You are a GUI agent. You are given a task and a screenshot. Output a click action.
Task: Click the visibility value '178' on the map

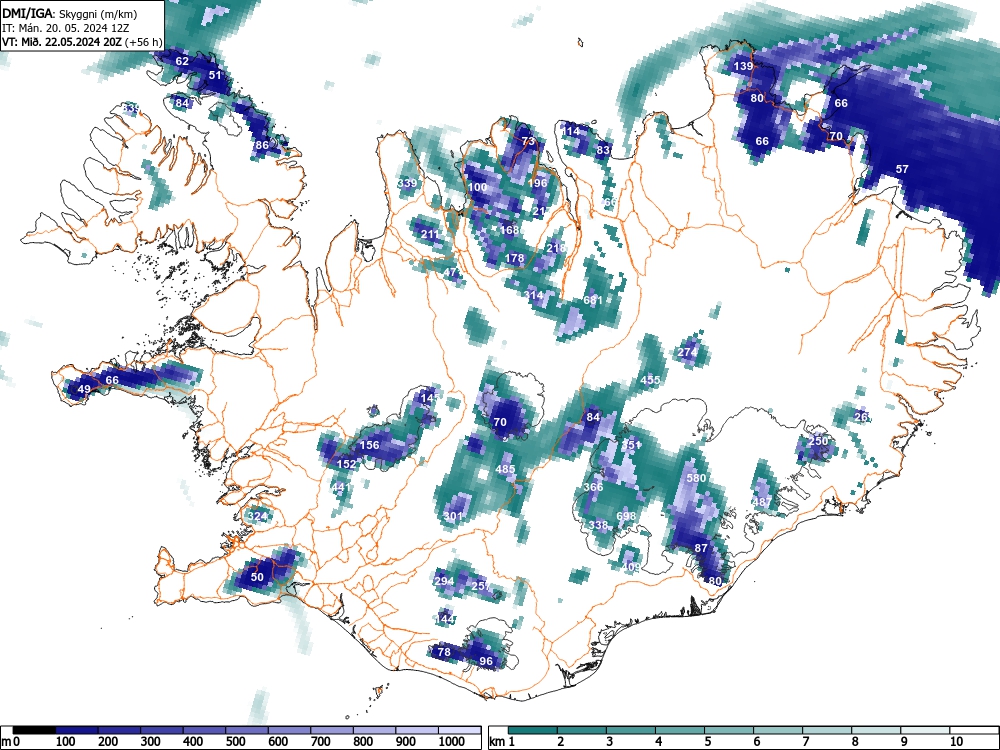pyautogui.click(x=515, y=258)
